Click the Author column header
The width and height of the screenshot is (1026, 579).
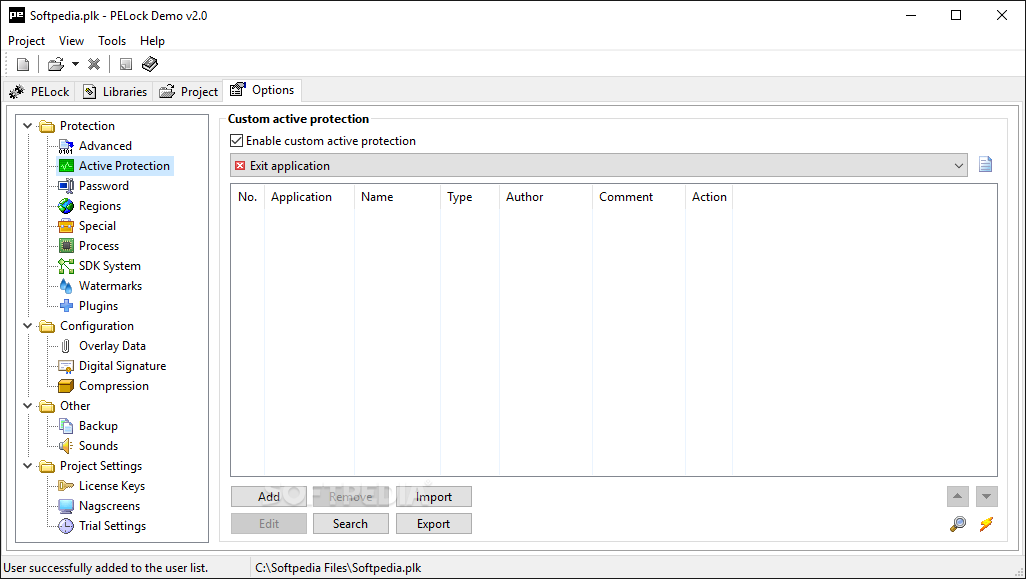(546, 197)
